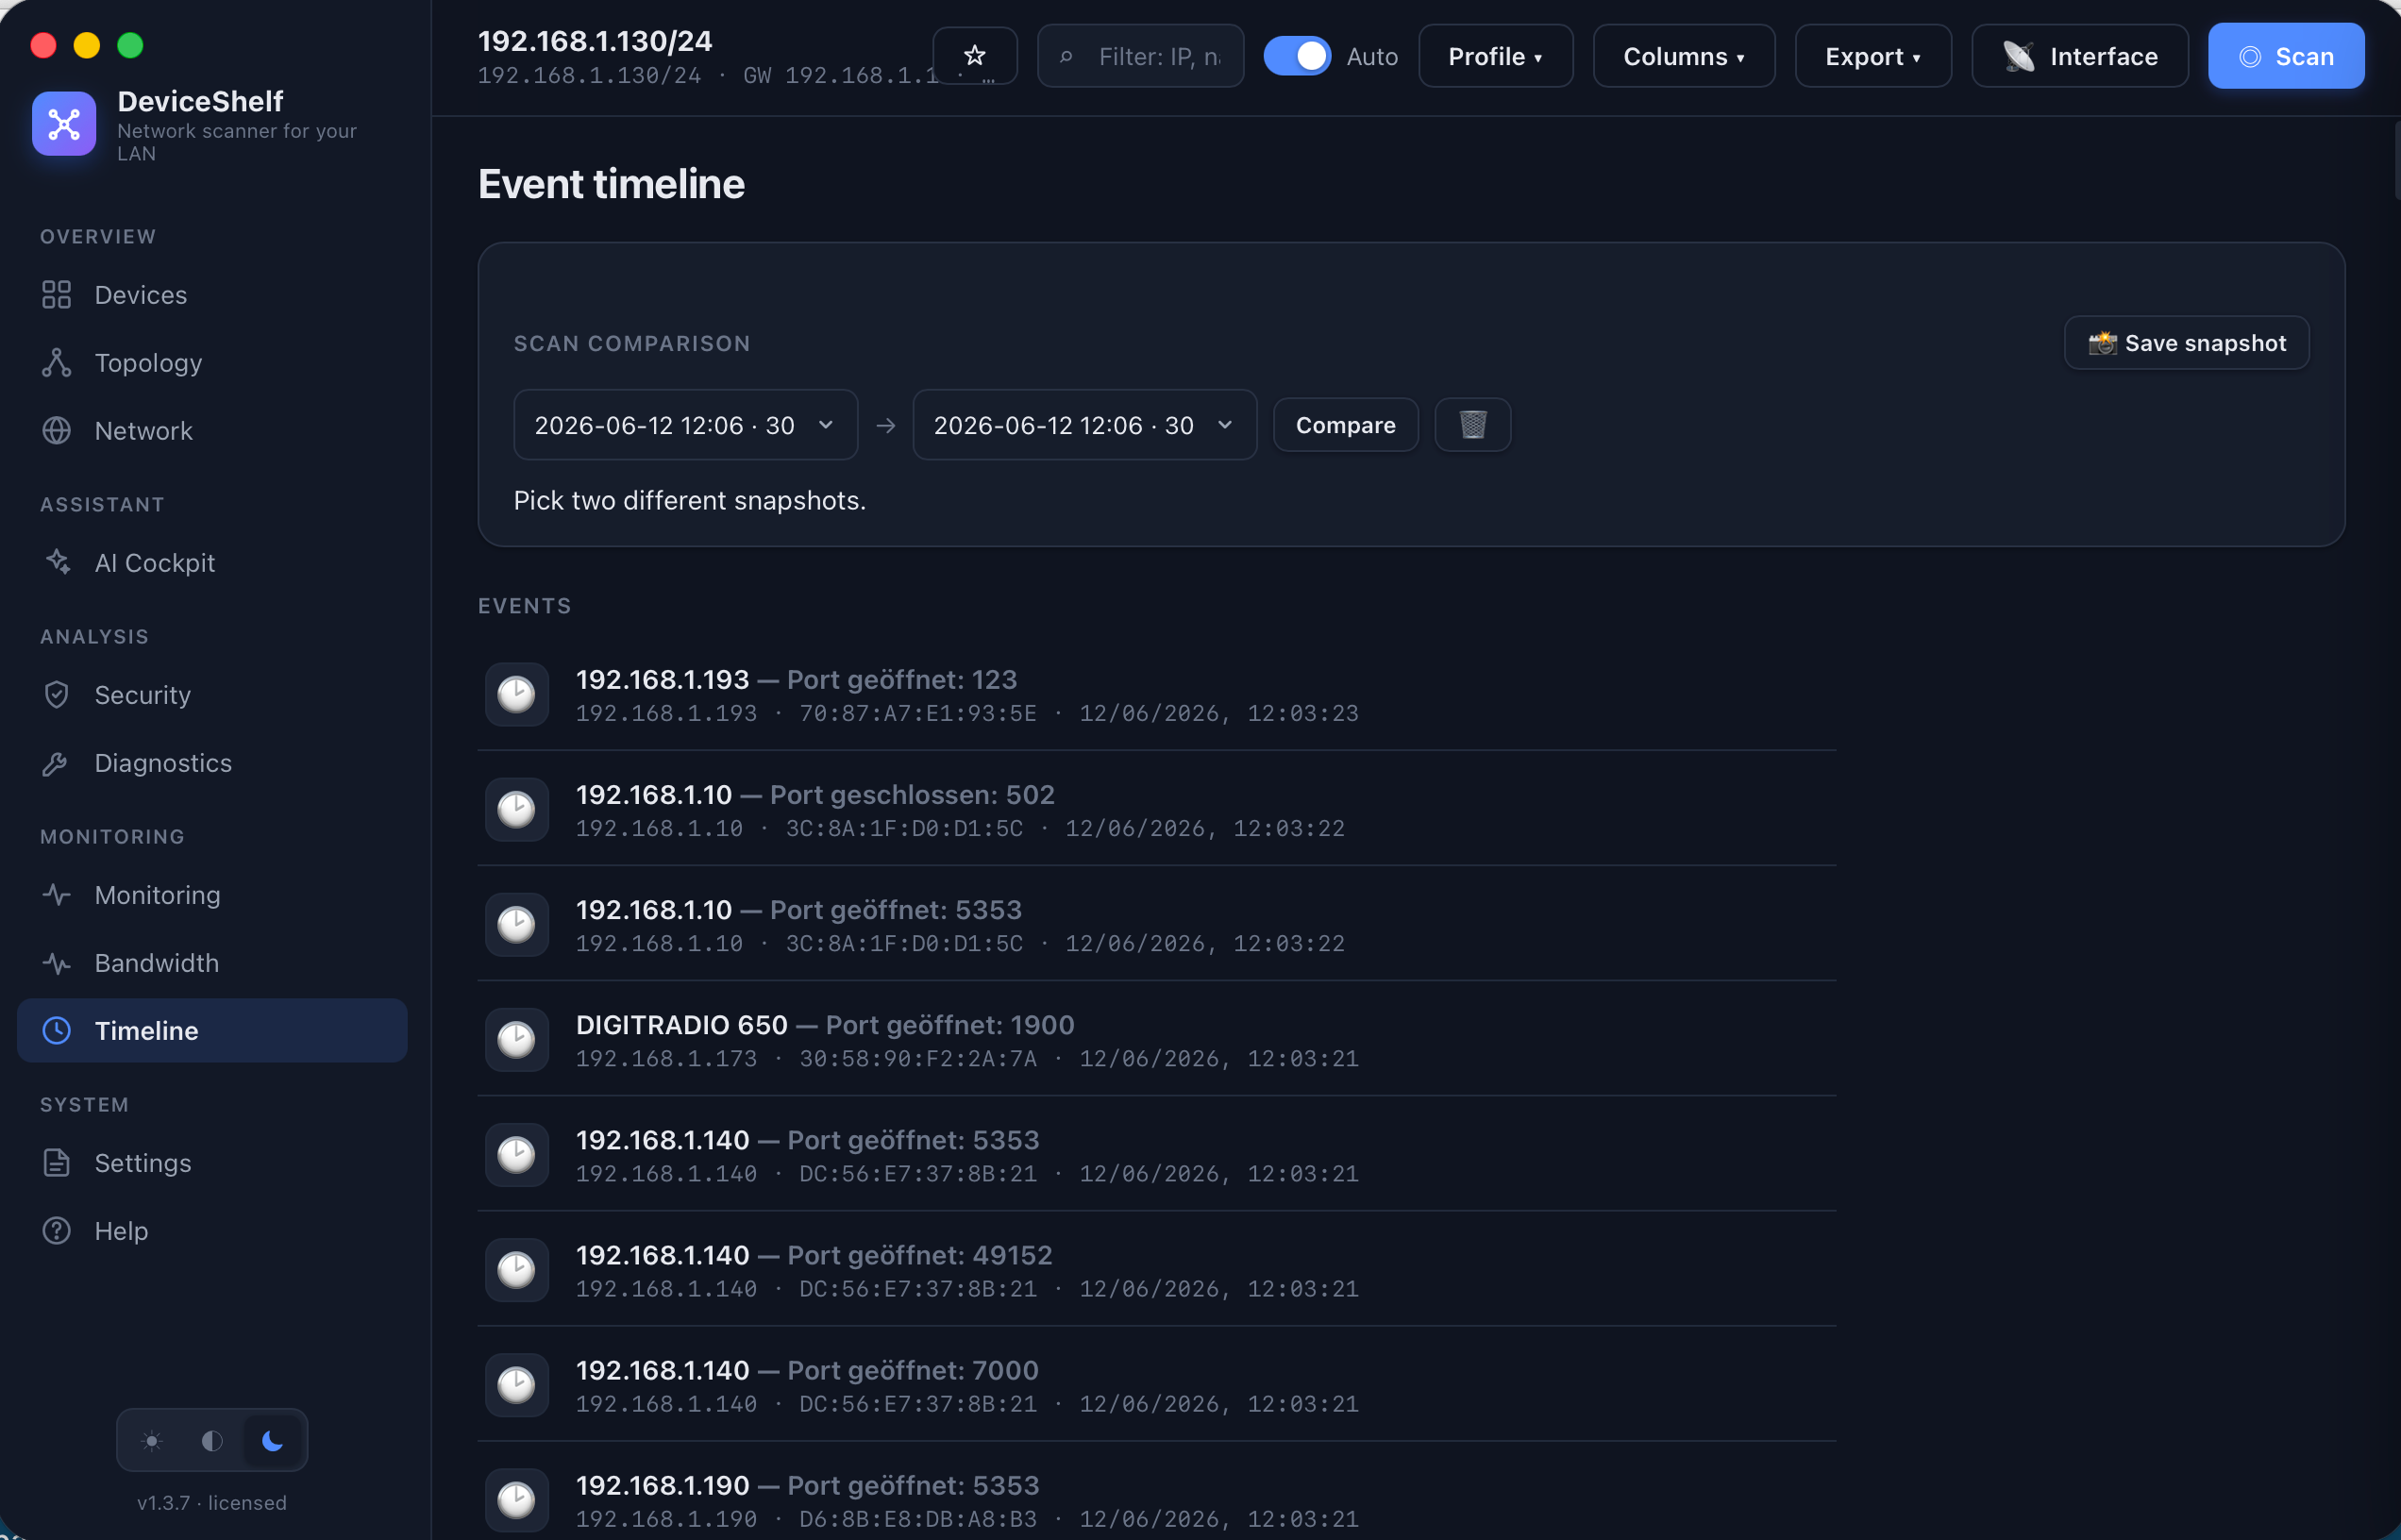Switch to light theme sun icon
The height and width of the screenshot is (1540, 2401).
(152, 1441)
